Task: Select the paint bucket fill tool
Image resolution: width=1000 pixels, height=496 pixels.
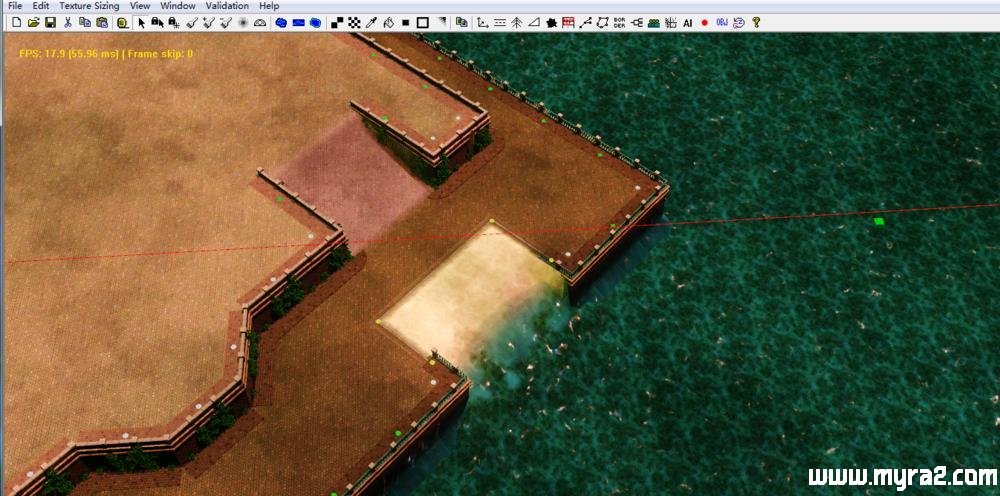Action: pos(388,22)
